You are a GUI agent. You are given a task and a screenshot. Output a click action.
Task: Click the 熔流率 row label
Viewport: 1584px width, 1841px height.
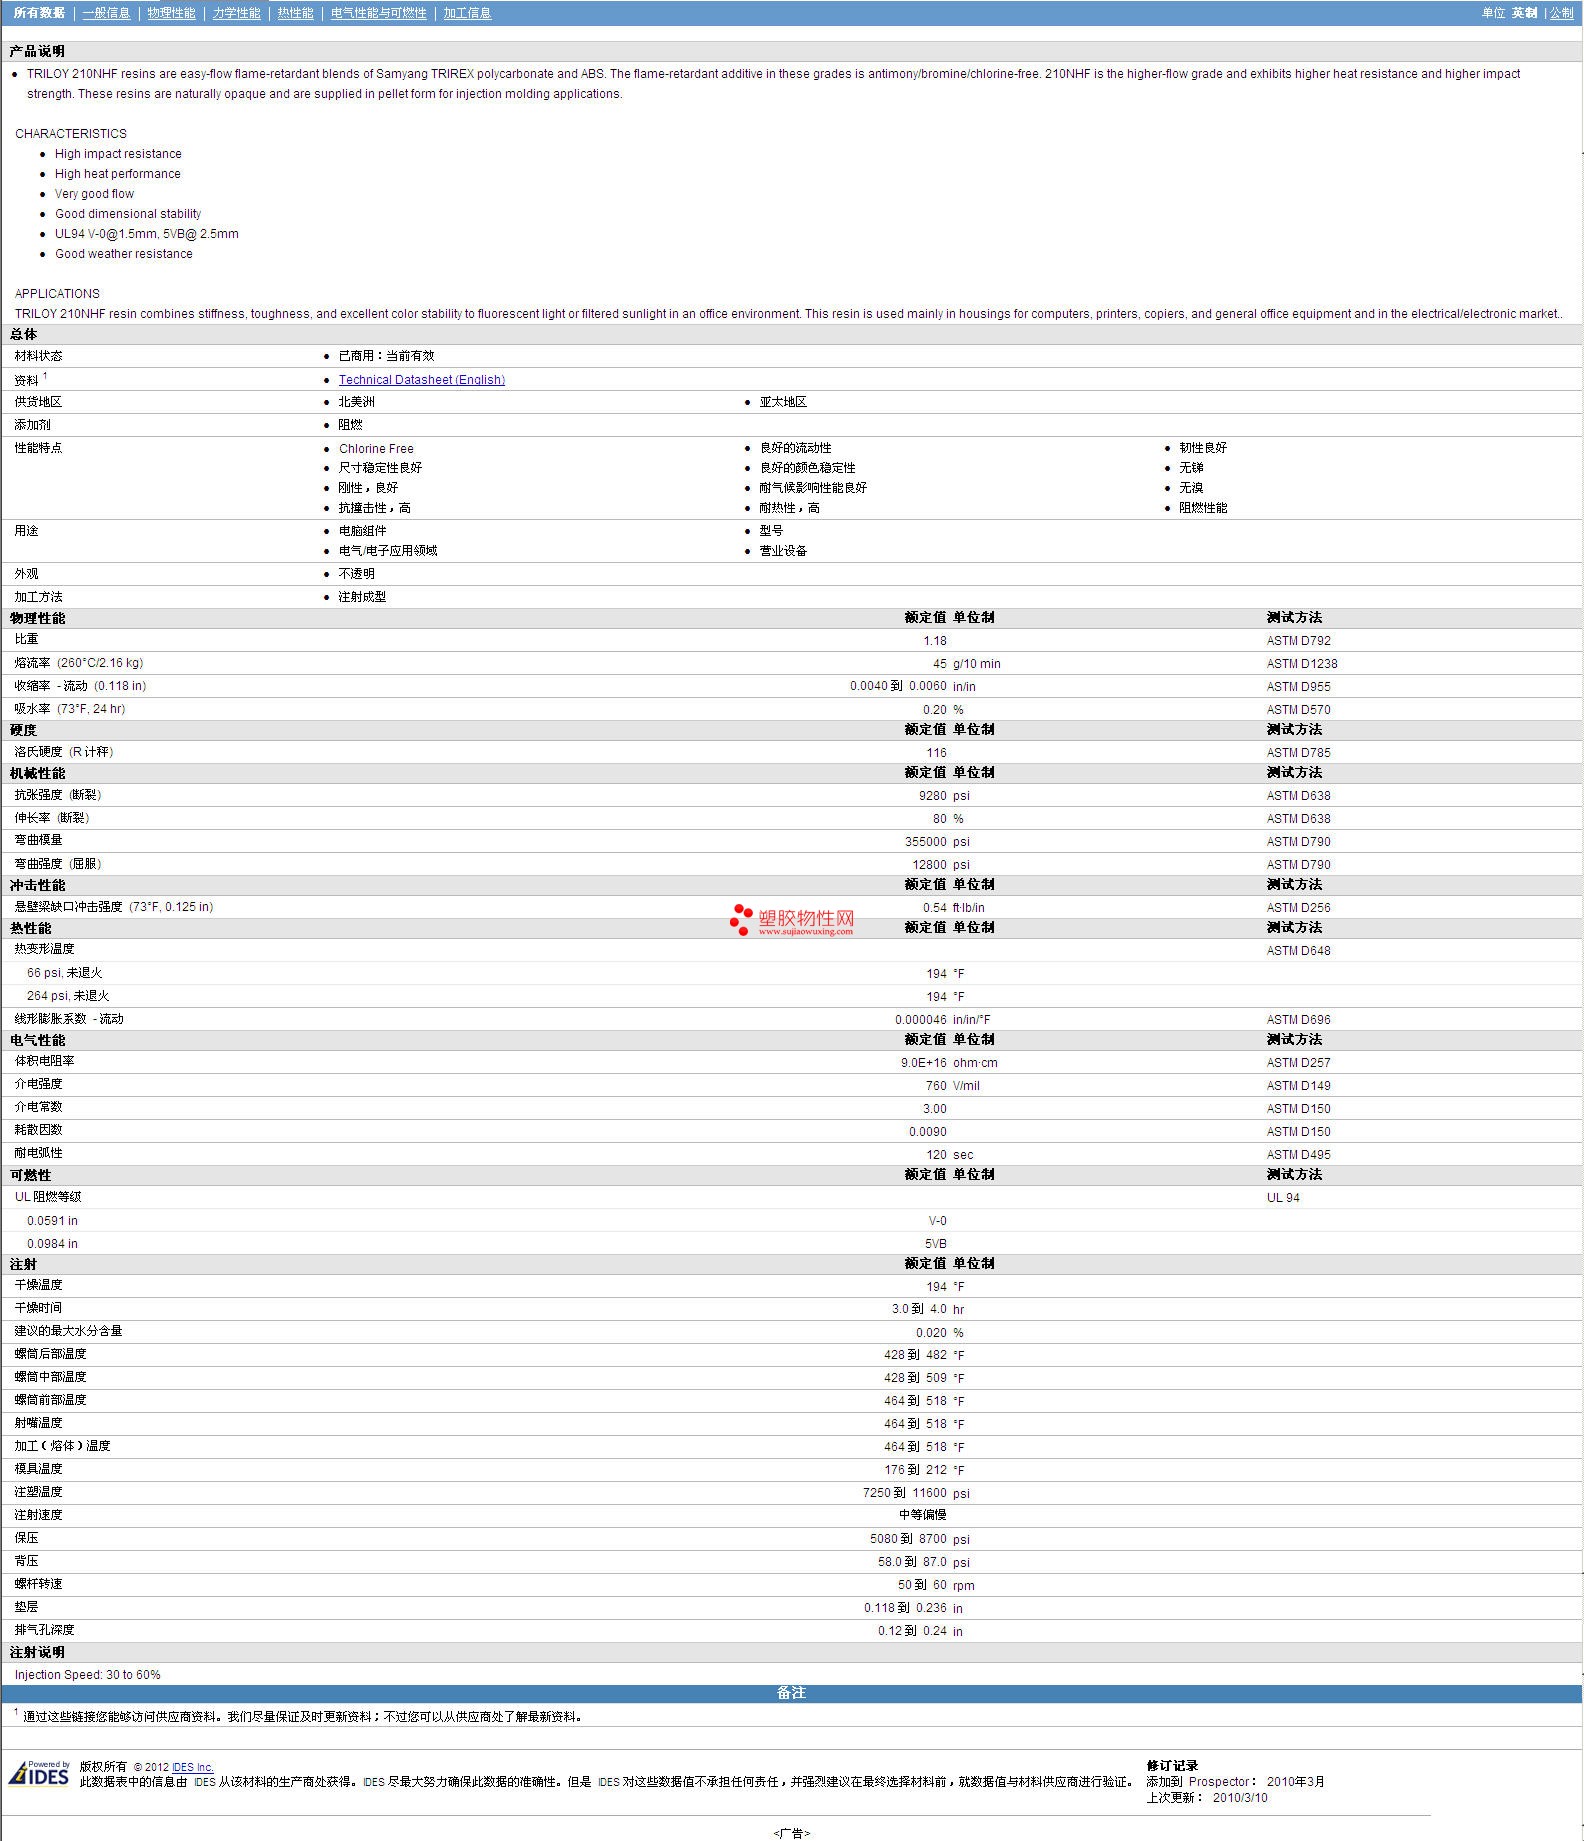(x=78, y=663)
